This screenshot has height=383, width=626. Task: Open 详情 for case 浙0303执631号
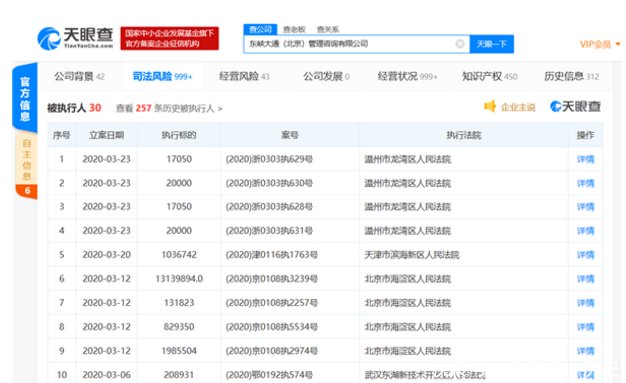[585, 231]
